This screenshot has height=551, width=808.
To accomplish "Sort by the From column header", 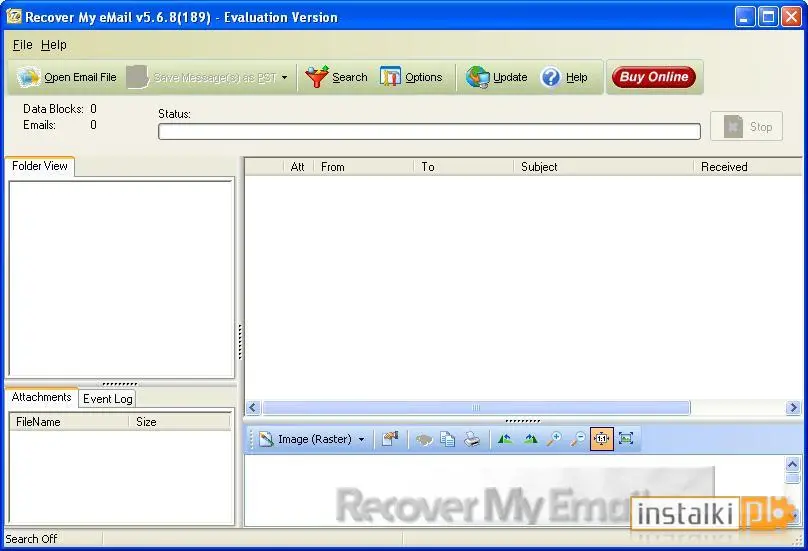I will click(x=363, y=167).
